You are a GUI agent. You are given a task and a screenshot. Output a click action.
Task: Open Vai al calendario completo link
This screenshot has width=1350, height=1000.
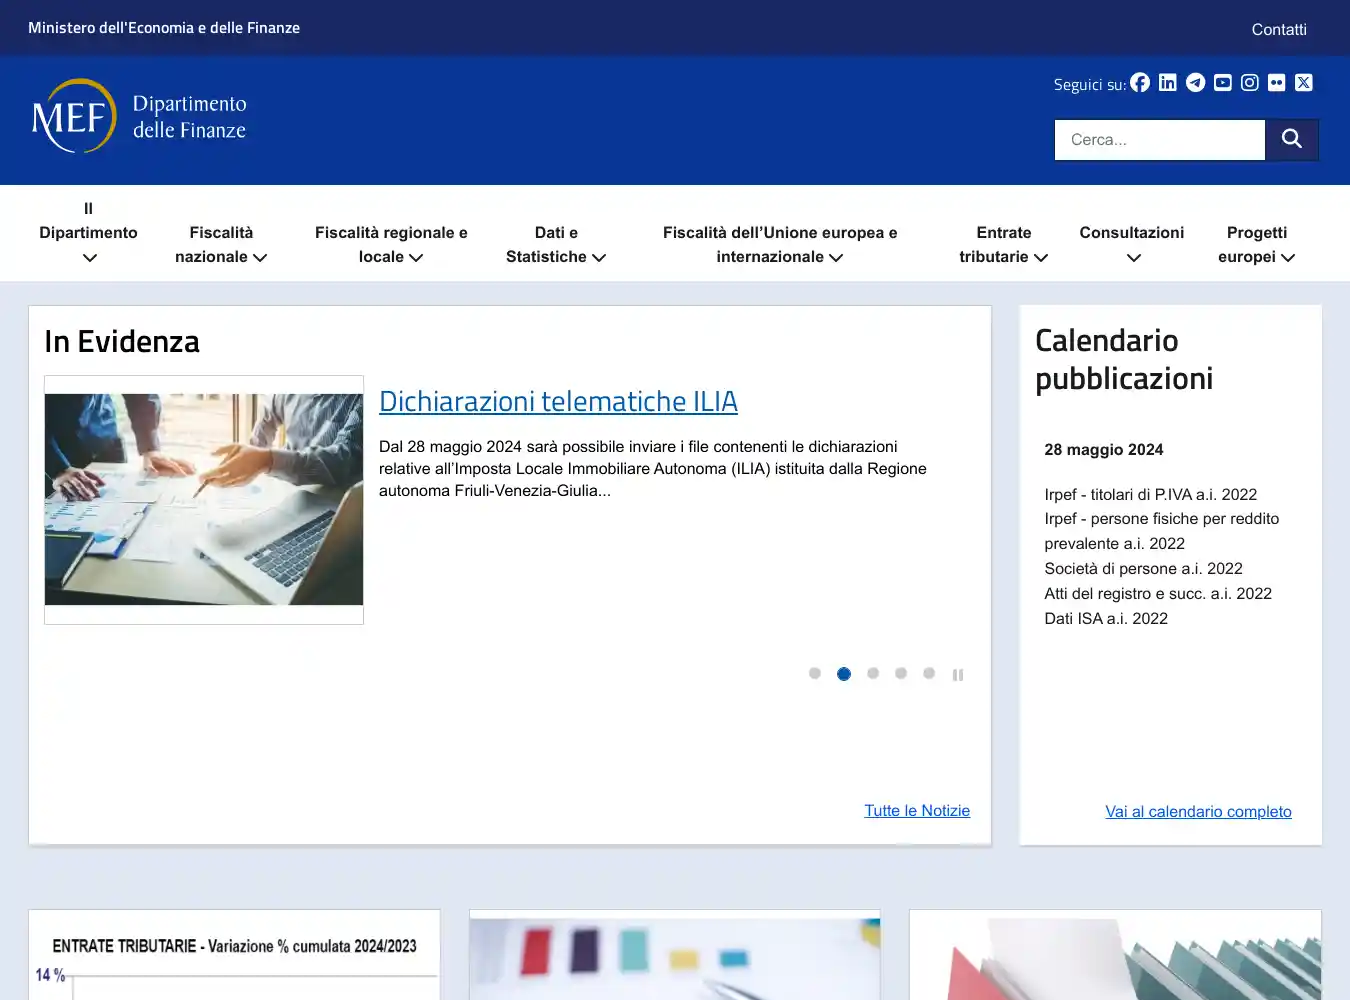point(1198,812)
